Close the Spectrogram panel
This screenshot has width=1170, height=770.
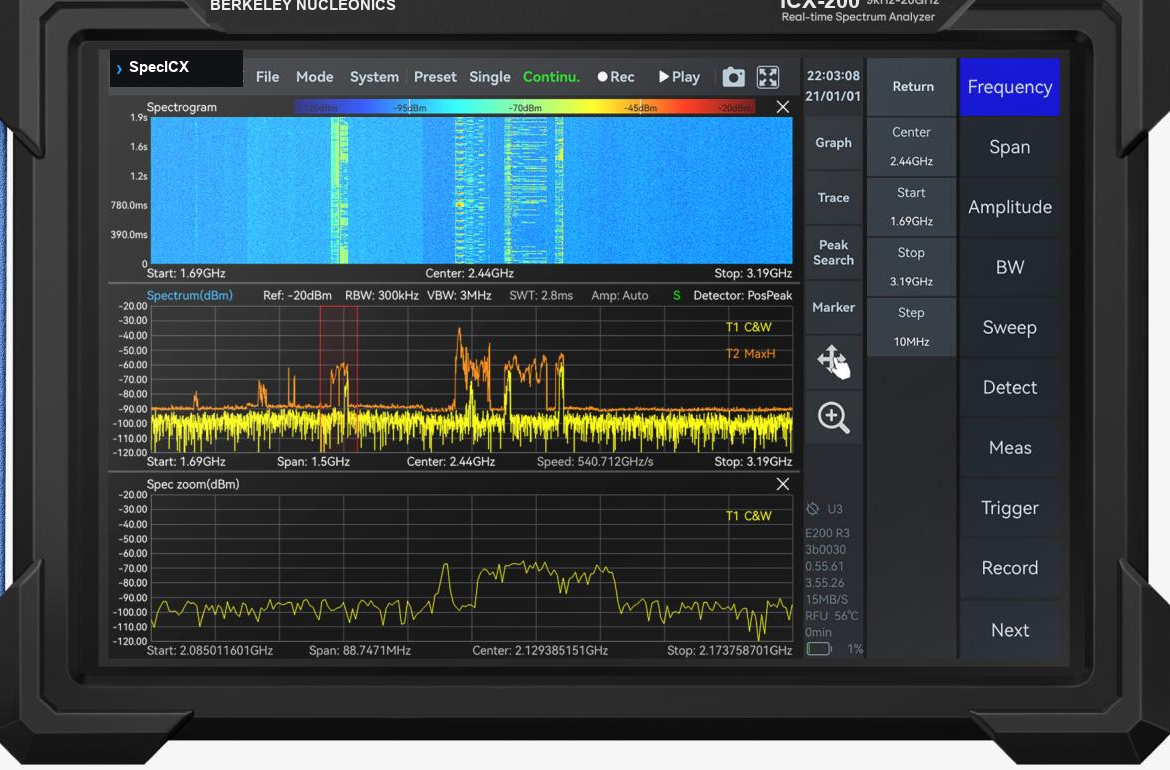point(782,107)
